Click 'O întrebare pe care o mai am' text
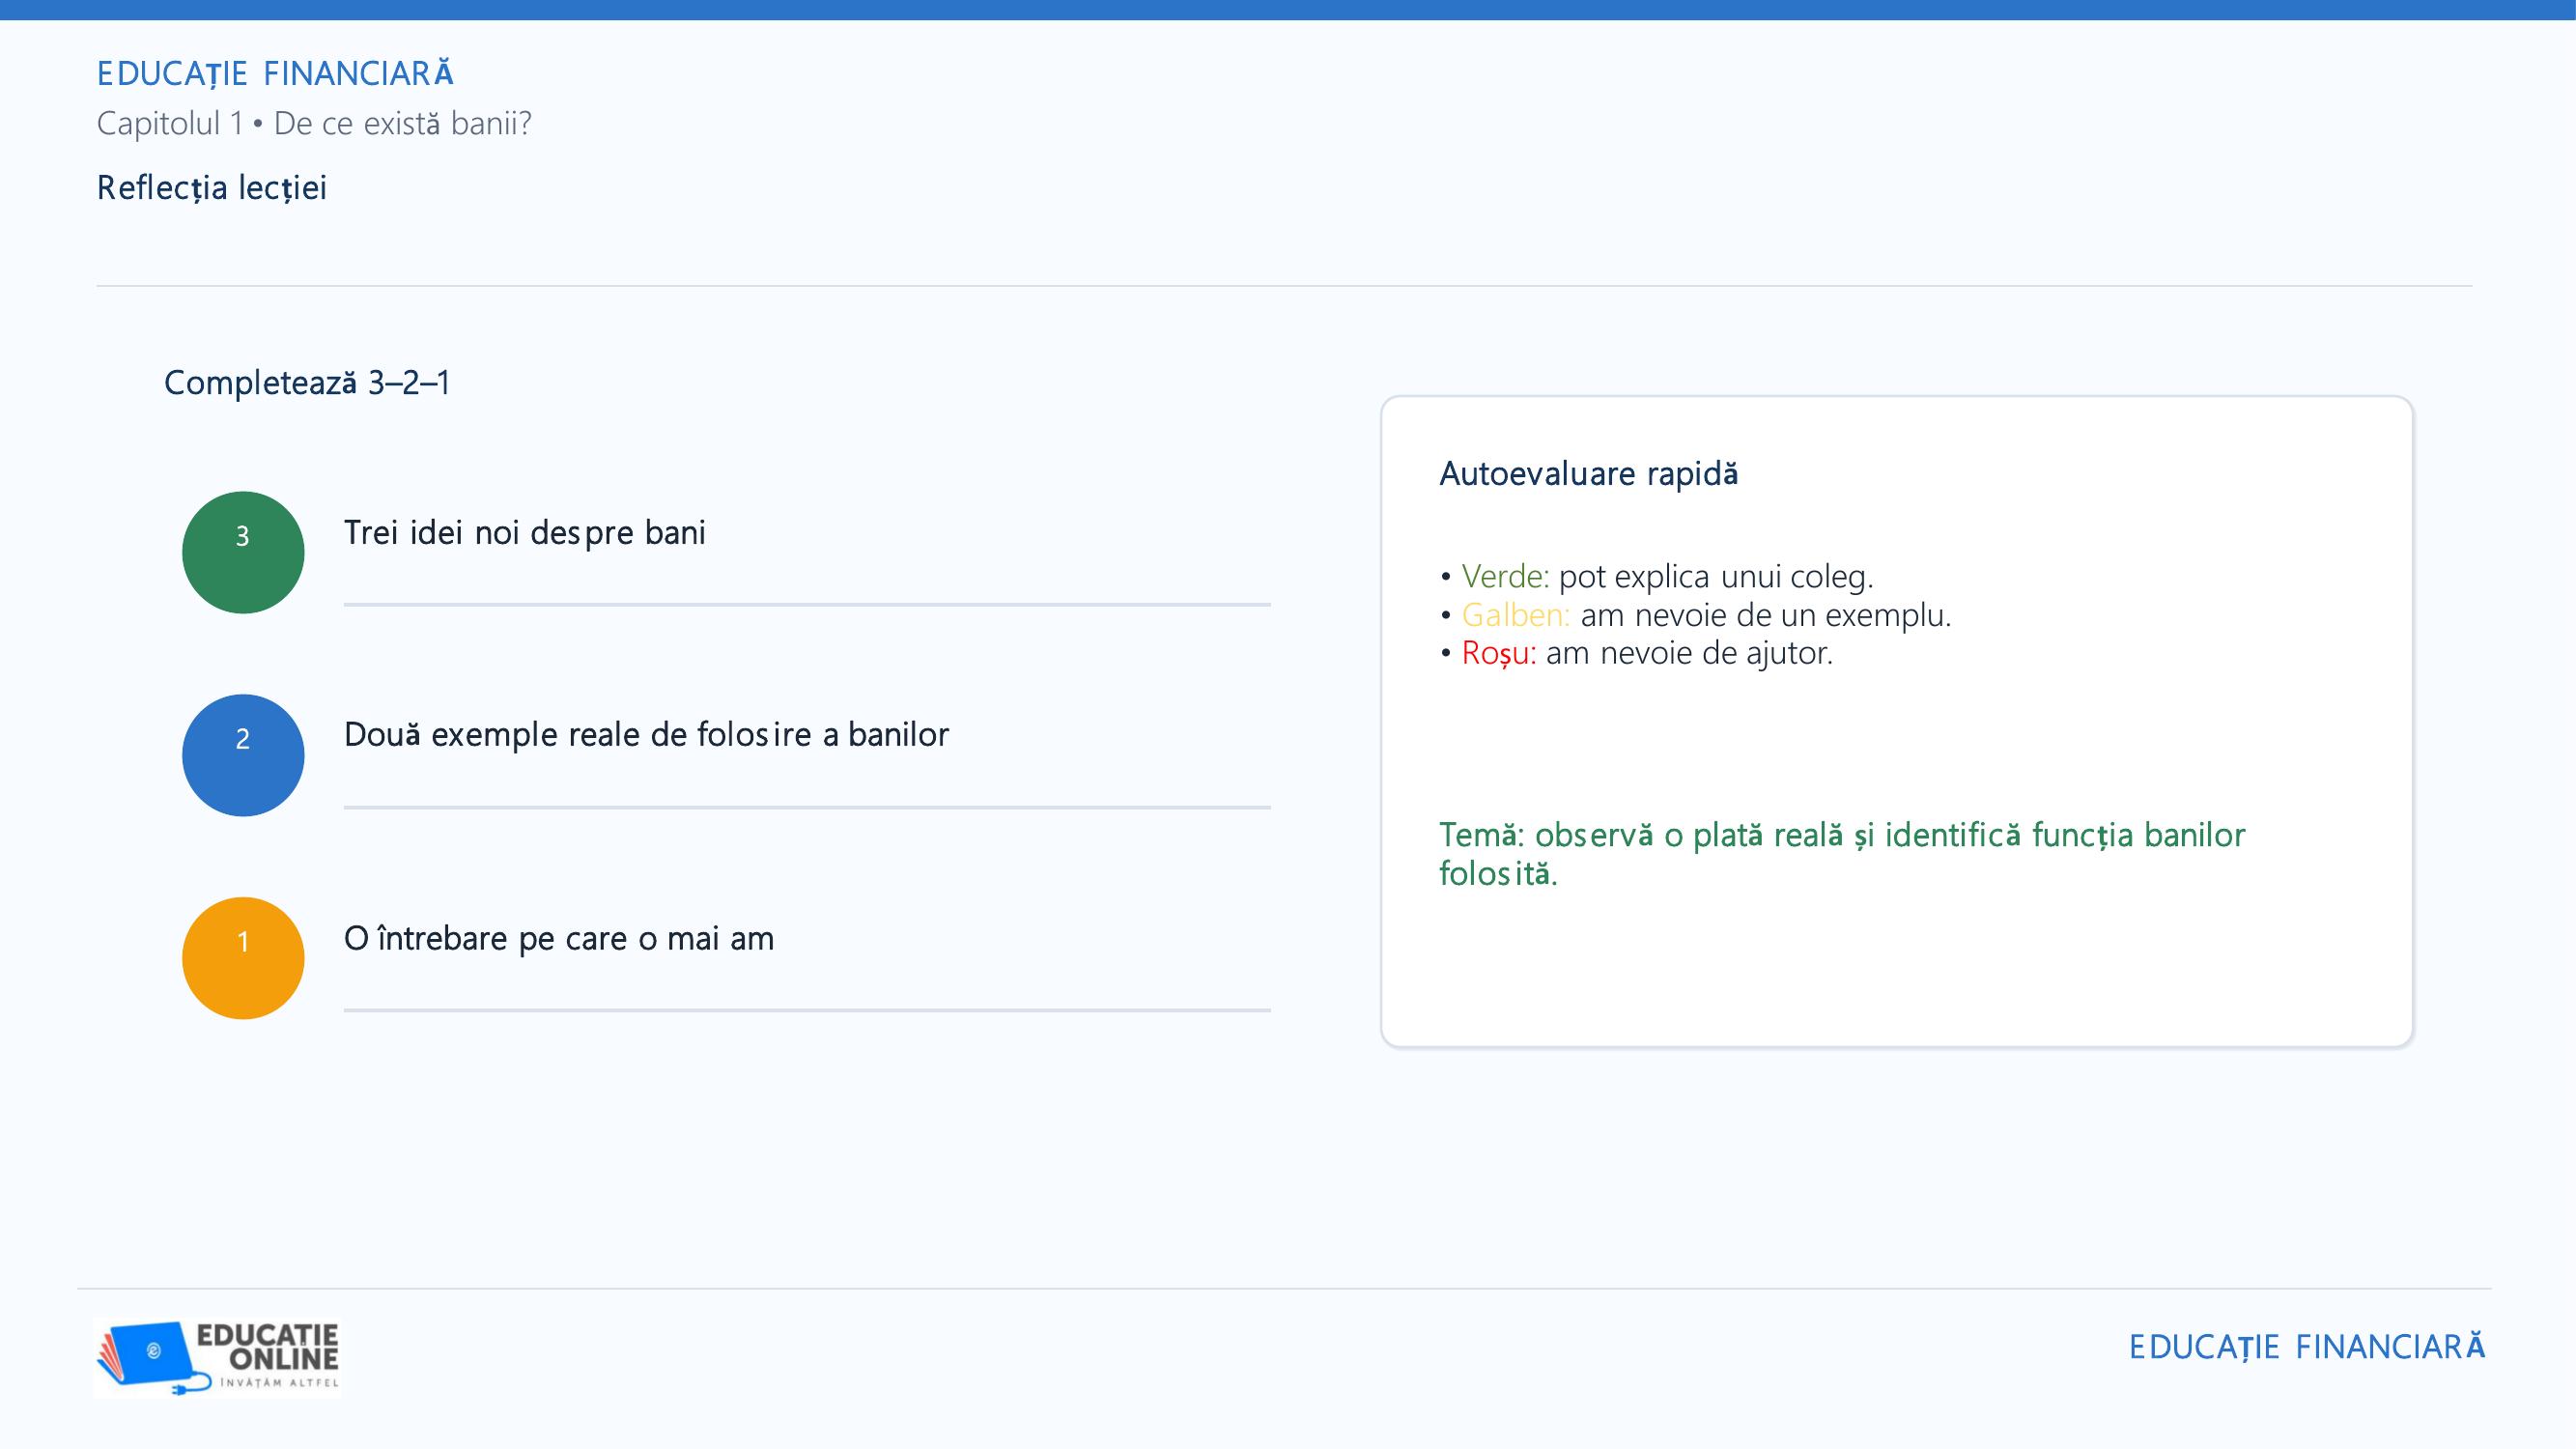This screenshot has height=1449, width=2576. pos(559,939)
